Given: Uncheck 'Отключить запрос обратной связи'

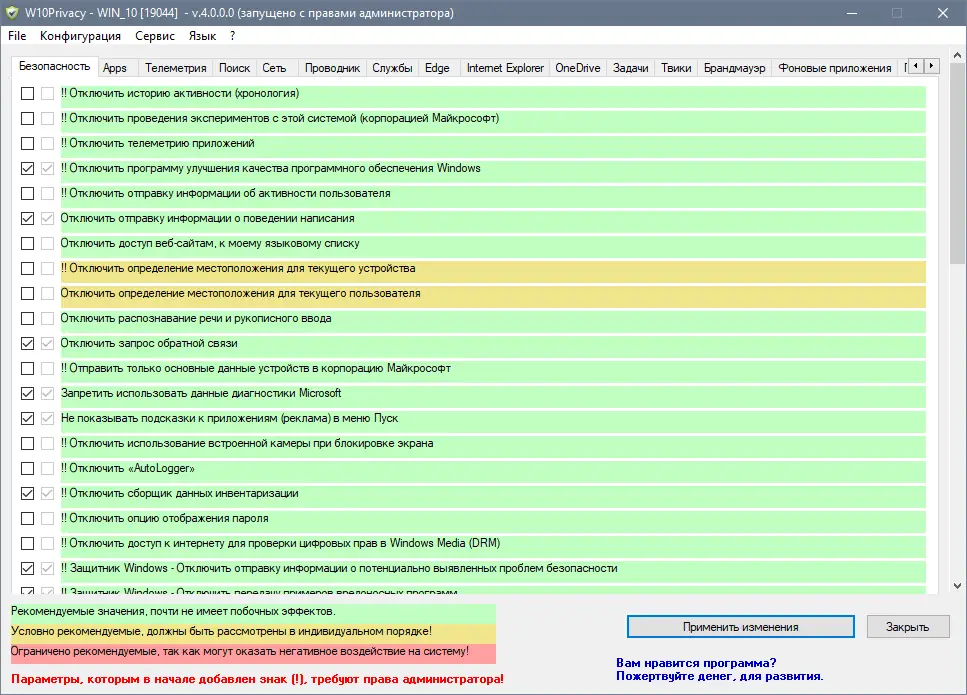Looking at the screenshot, I should tap(27, 343).
